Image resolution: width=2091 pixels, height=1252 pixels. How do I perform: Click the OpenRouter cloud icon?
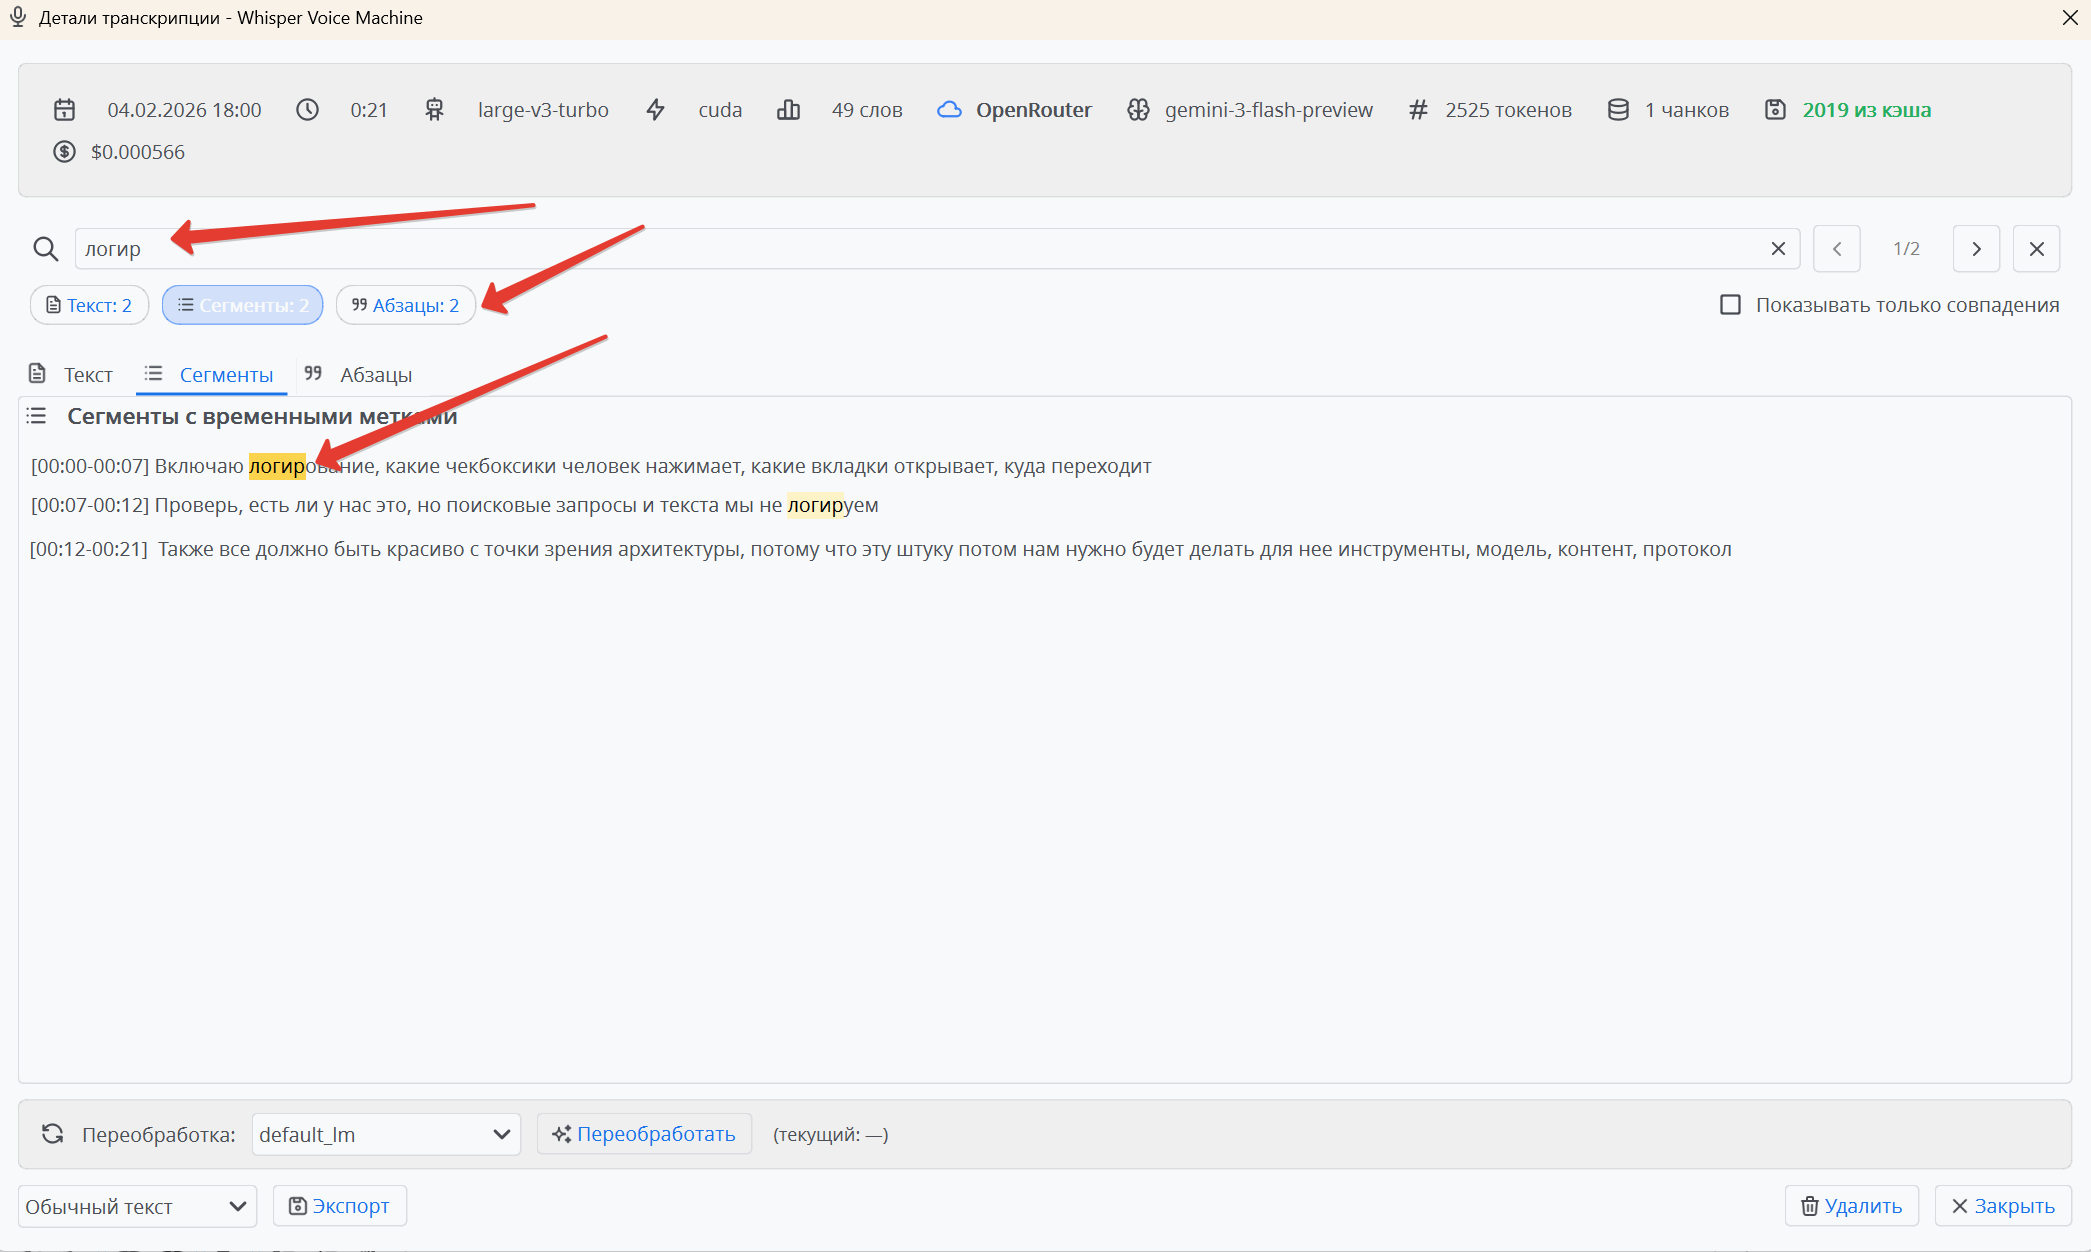[949, 110]
